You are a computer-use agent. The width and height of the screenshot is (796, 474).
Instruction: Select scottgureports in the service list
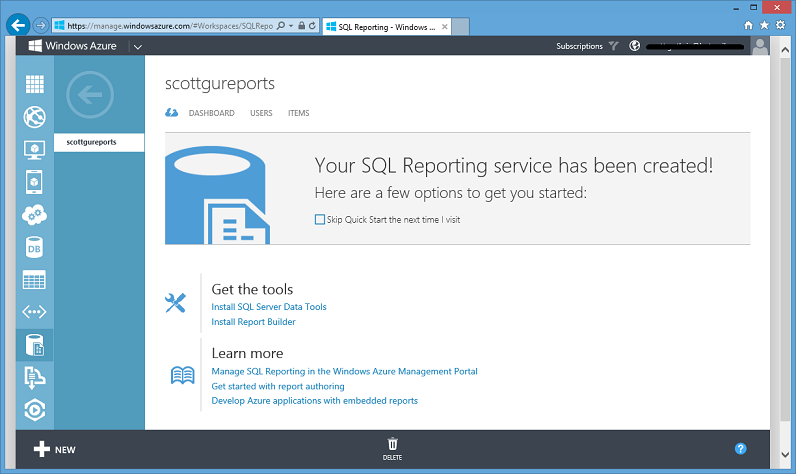(x=99, y=142)
